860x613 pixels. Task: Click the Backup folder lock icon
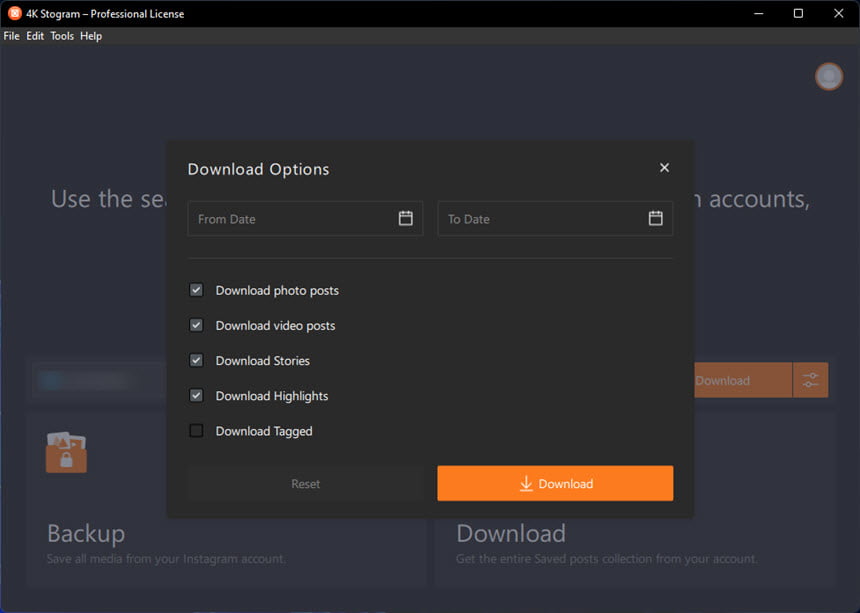click(66, 452)
